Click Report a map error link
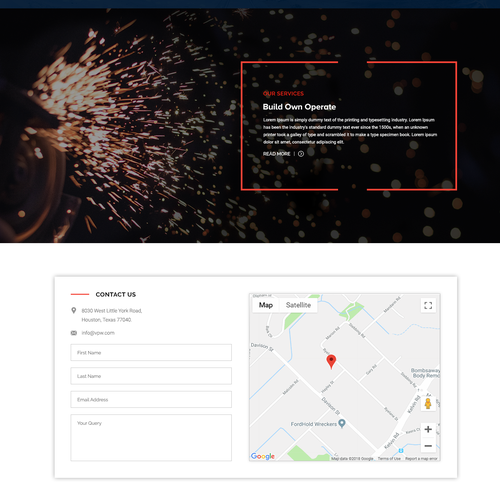This screenshot has height=500, width=500. coord(421,459)
